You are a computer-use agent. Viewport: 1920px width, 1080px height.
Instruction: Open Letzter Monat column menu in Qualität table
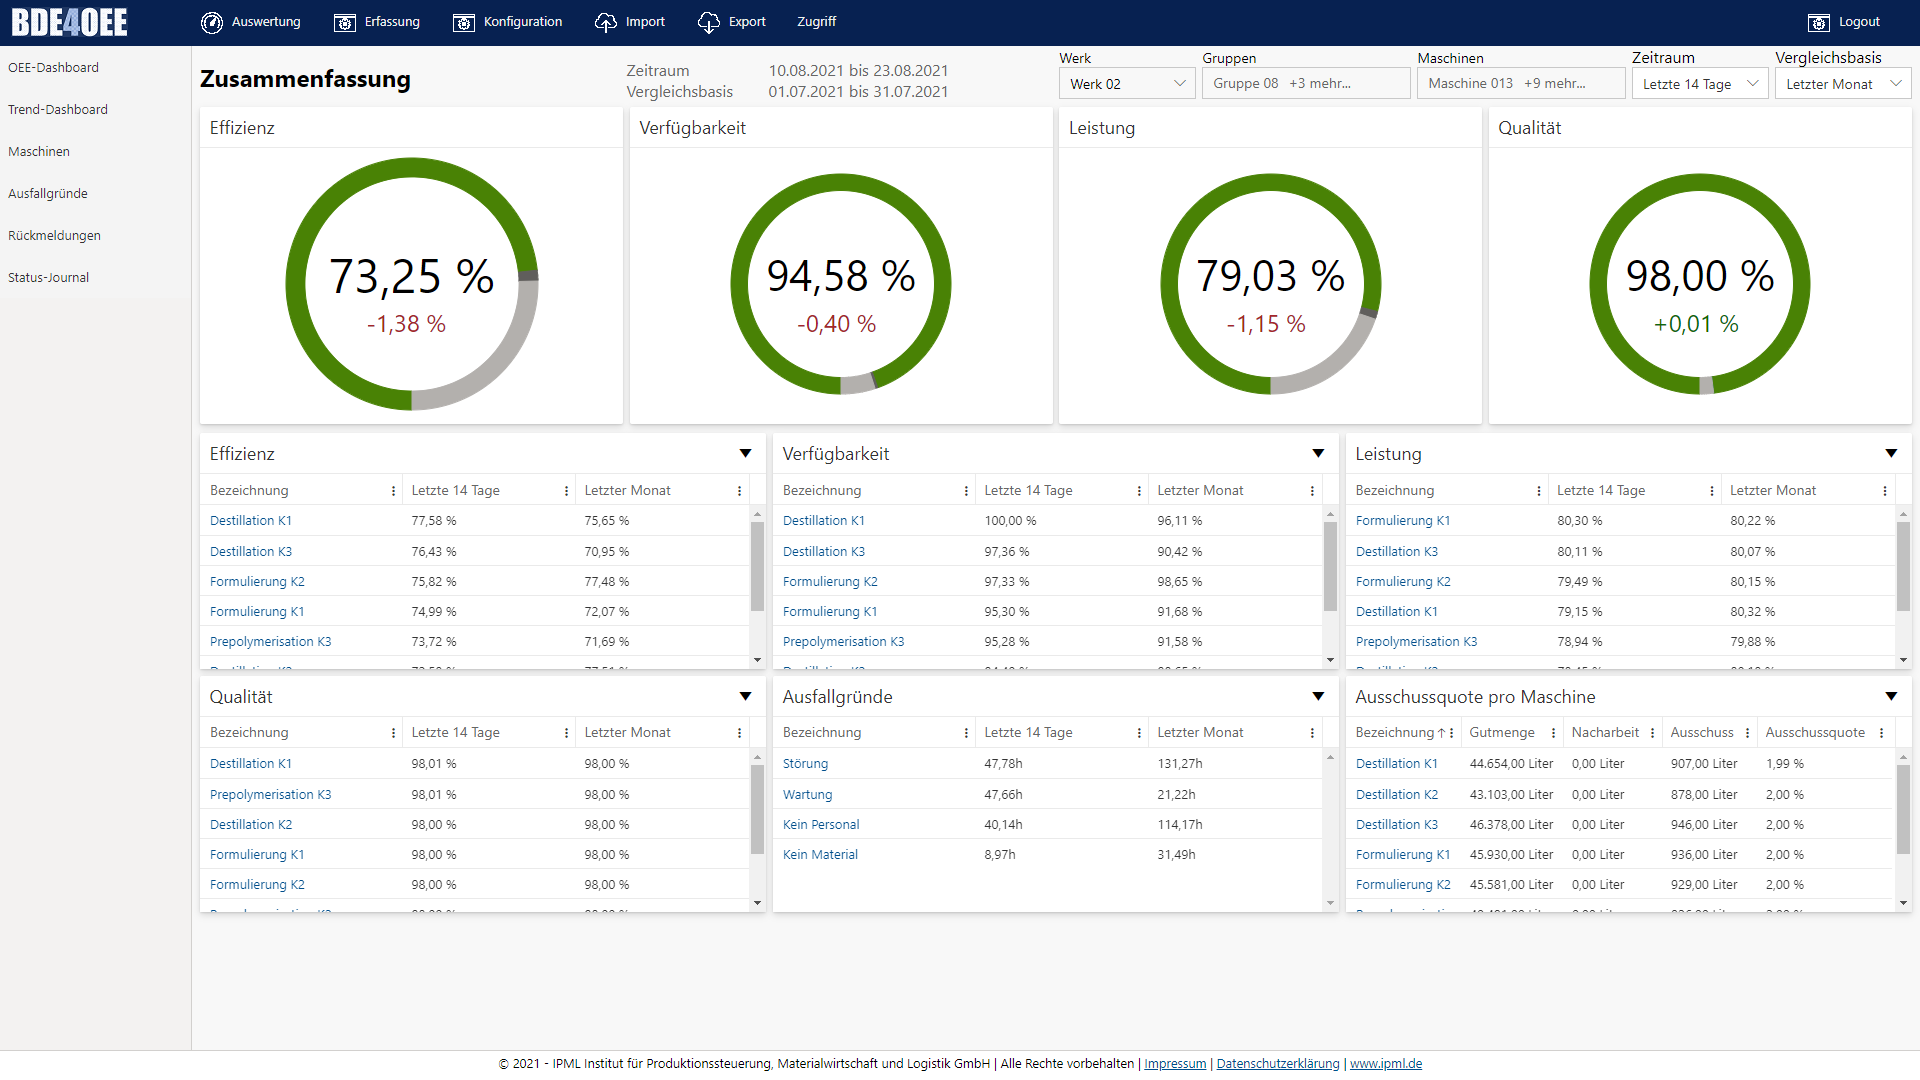click(x=739, y=733)
